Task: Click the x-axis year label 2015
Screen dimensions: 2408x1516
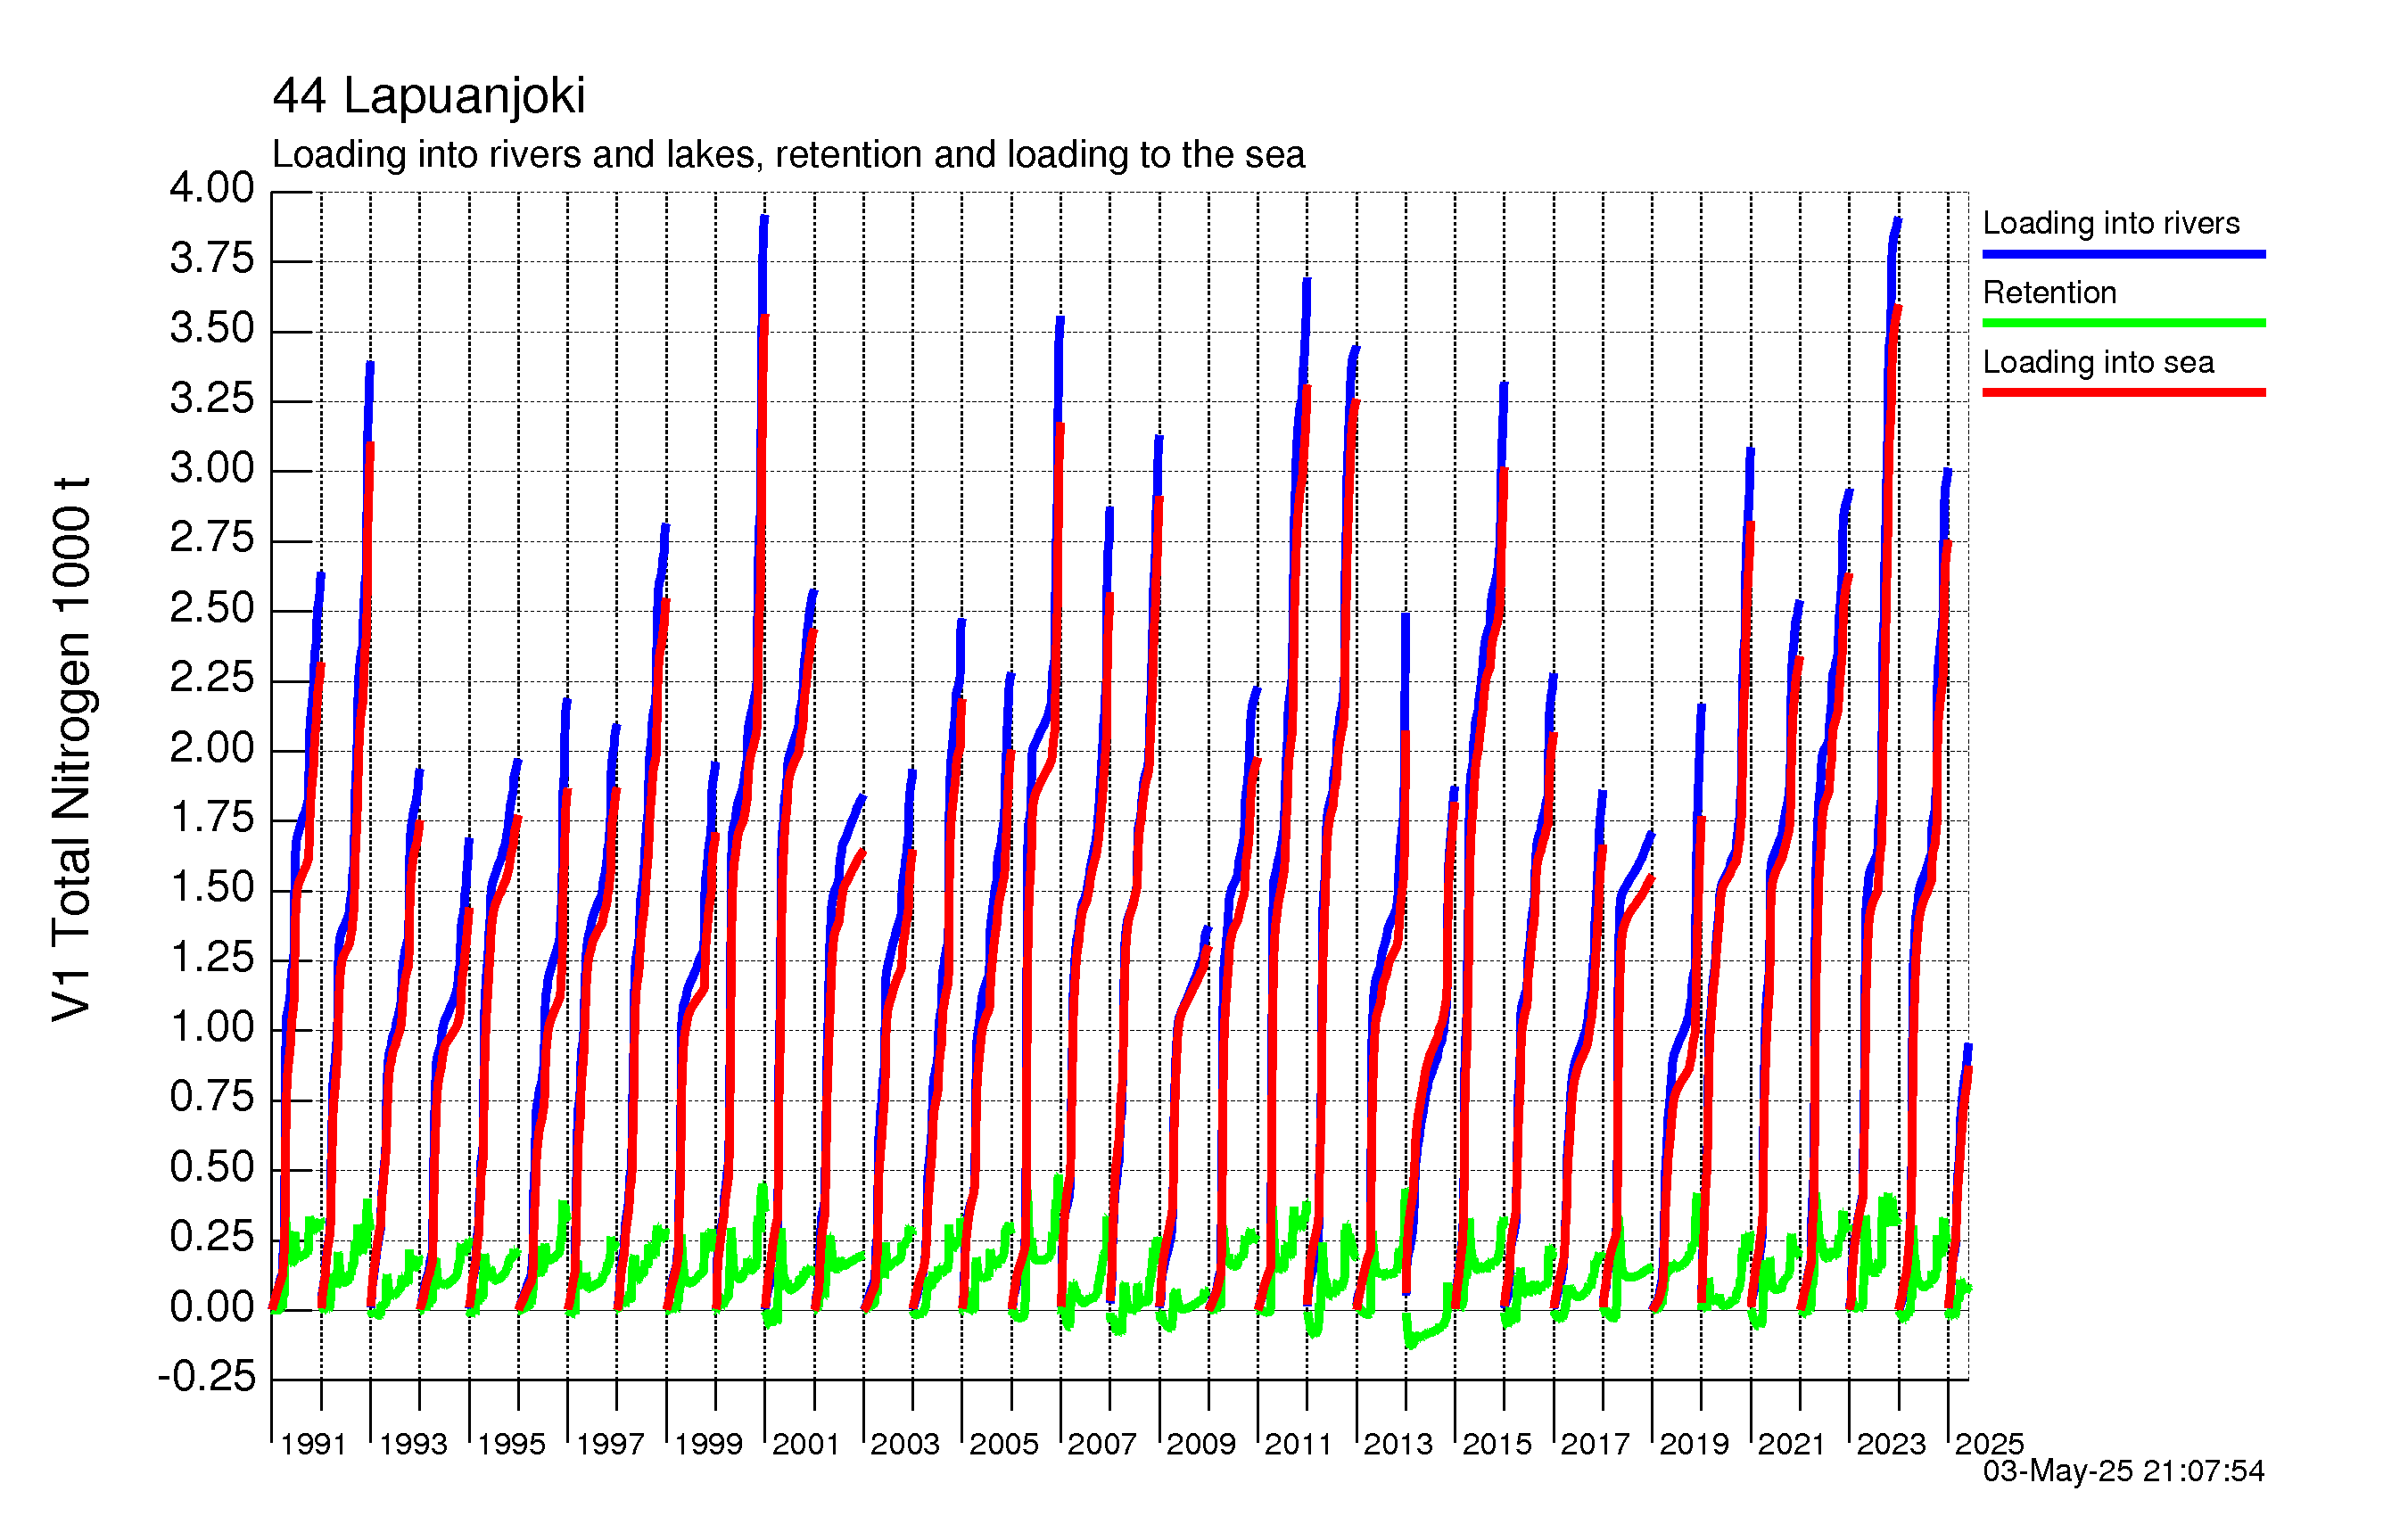Action: click(x=1497, y=1444)
